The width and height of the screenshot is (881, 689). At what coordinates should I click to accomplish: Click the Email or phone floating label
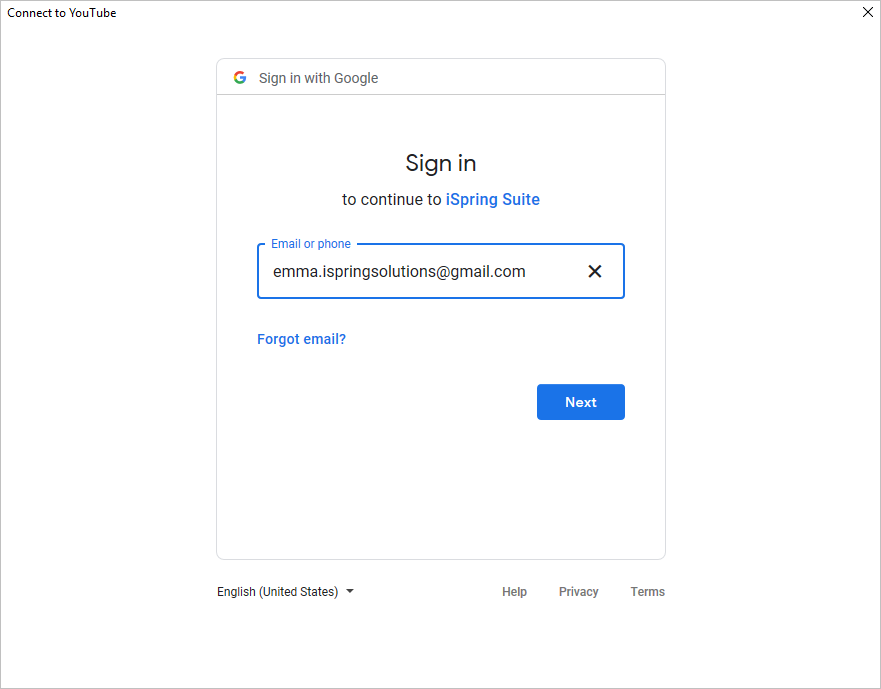(x=311, y=244)
